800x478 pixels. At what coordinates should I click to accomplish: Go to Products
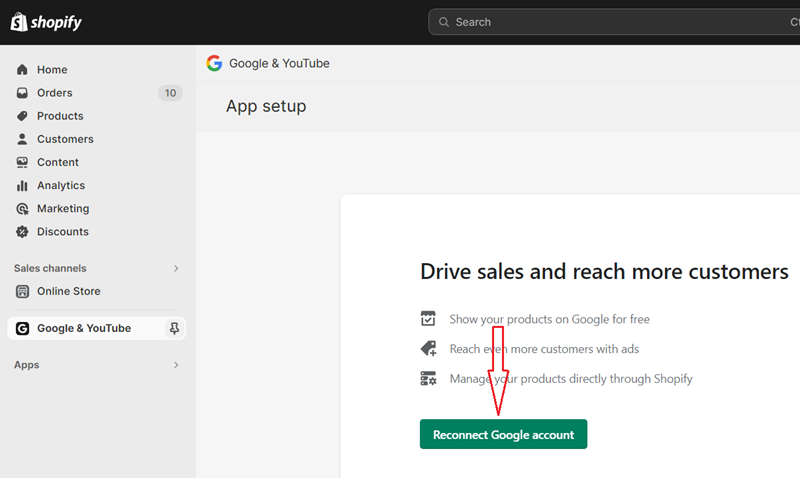(x=60, y=116)
